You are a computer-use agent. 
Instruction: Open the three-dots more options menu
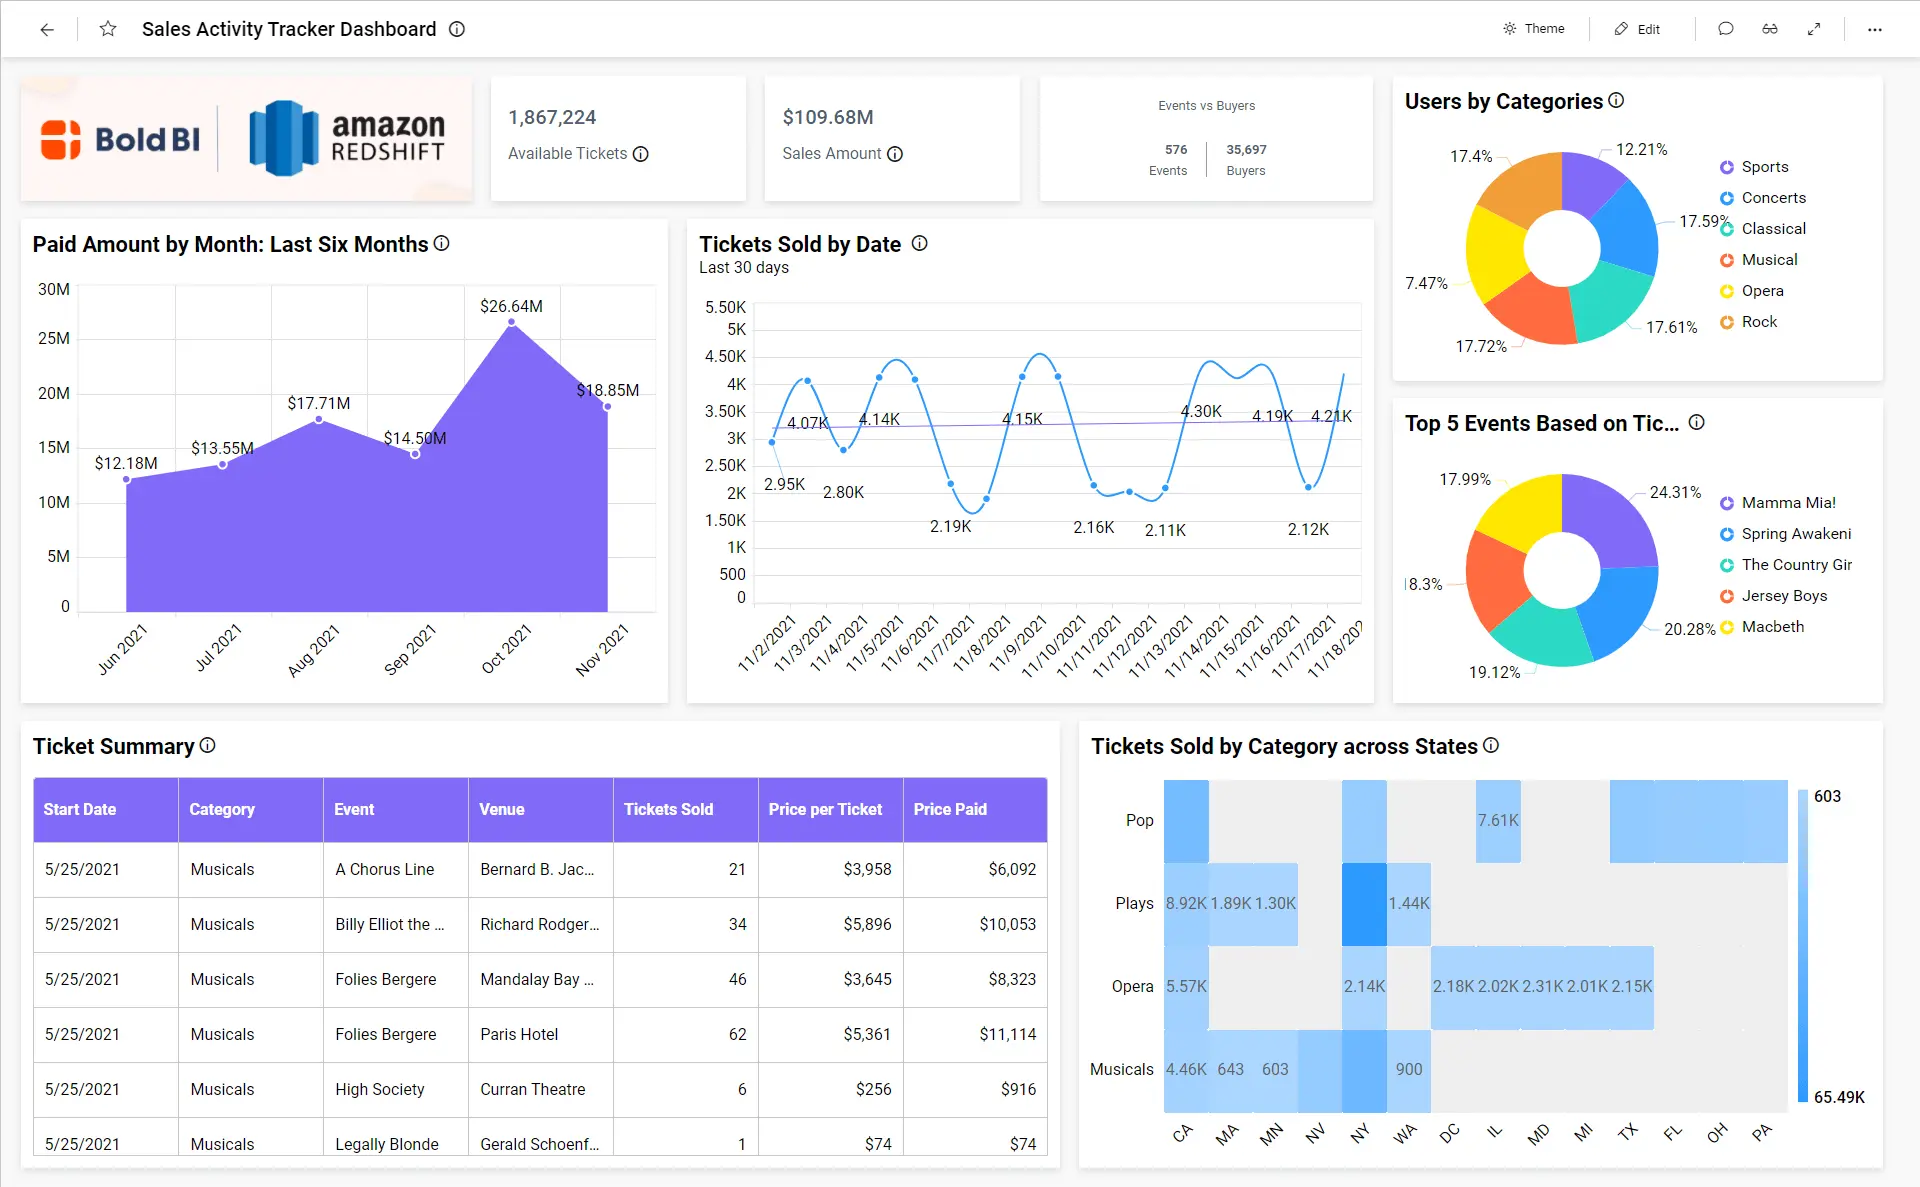click(1874, 29)
